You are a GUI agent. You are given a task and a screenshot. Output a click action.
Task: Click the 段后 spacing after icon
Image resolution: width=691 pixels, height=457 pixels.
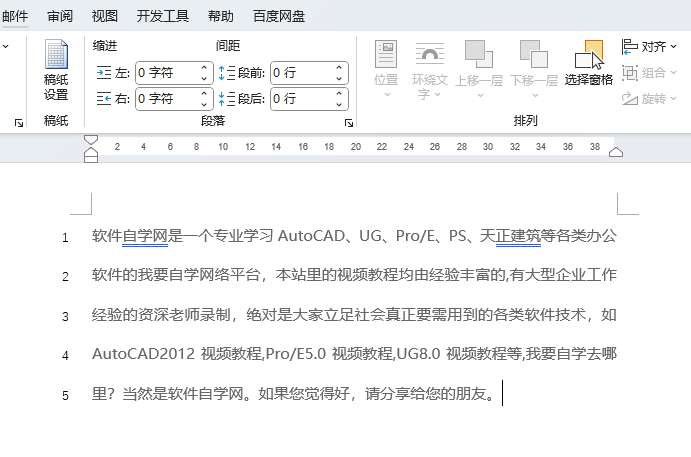click(x=227, y=99)
